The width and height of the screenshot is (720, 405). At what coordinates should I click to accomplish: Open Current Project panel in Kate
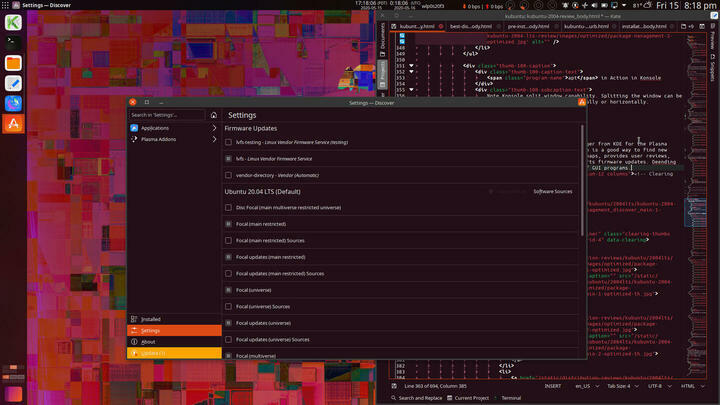point(468,398)
